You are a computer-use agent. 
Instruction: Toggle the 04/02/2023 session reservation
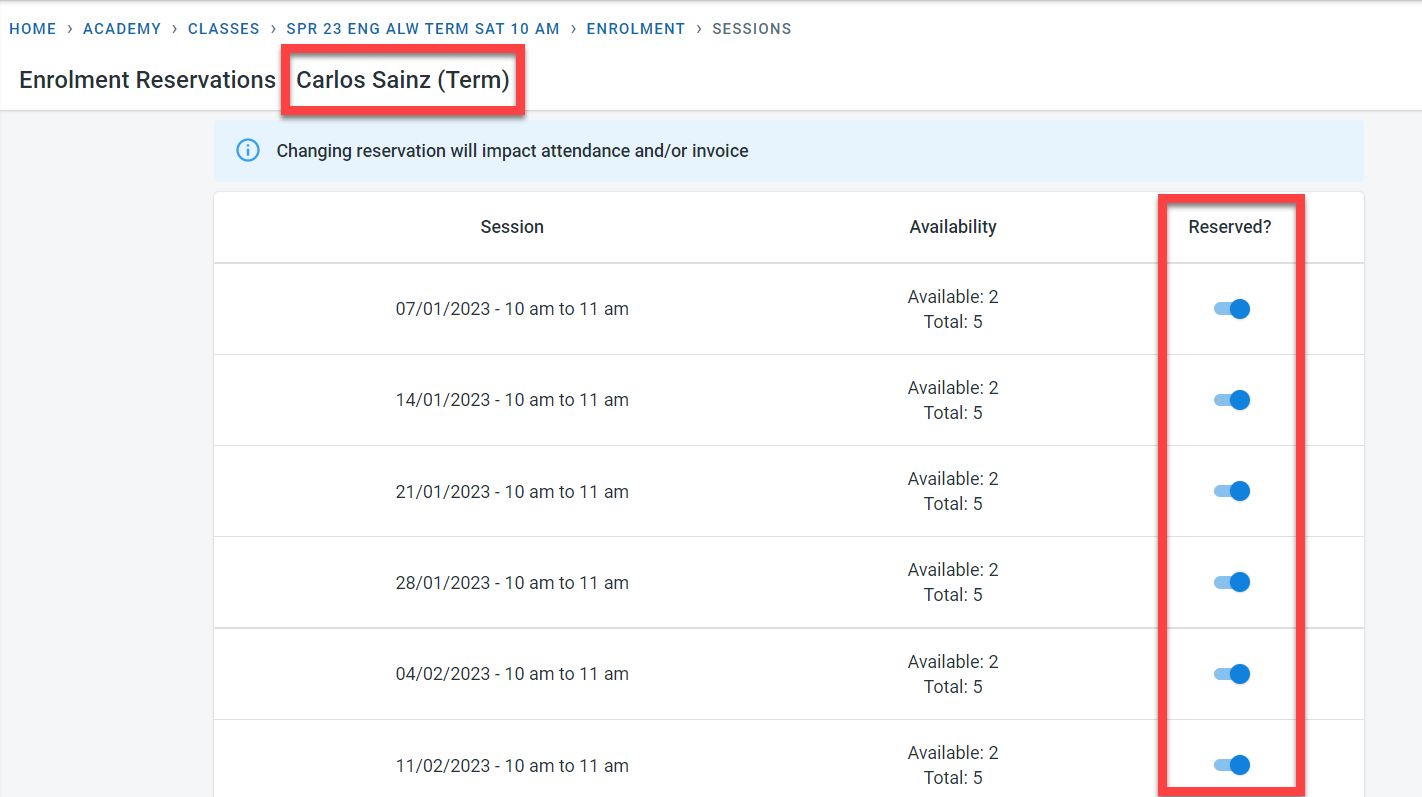1231,674
